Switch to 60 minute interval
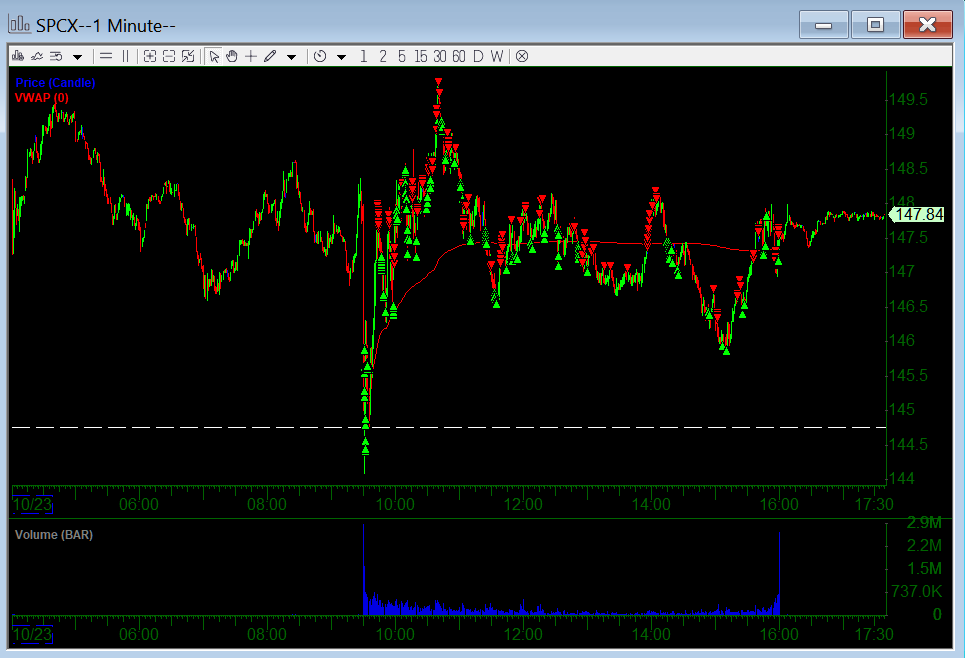This screenshot has height=658, width=965. click(458, 57)
